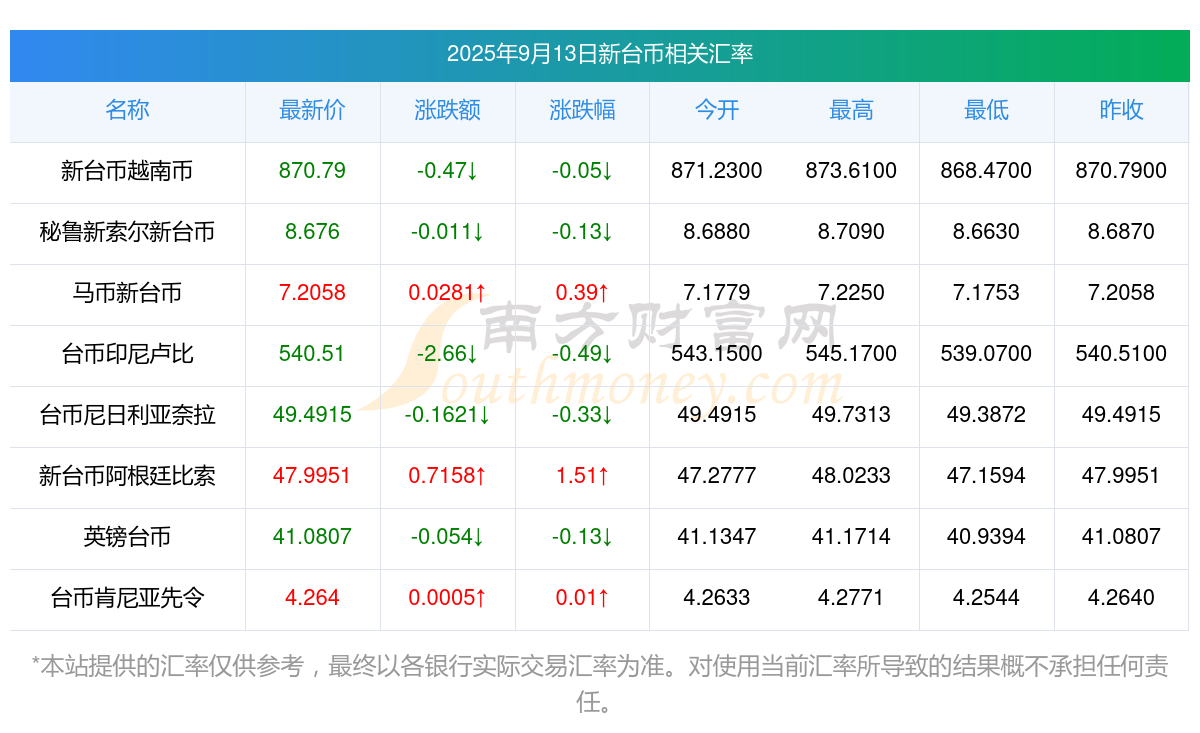Click change amount 0.0281↑
This screenshot has height=733, width=1200.
click(x=448, y=293)
